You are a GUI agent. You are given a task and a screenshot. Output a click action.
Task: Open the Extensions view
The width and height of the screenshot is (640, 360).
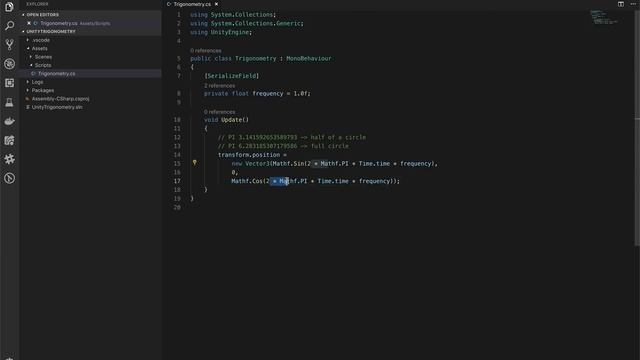point(9,83)
